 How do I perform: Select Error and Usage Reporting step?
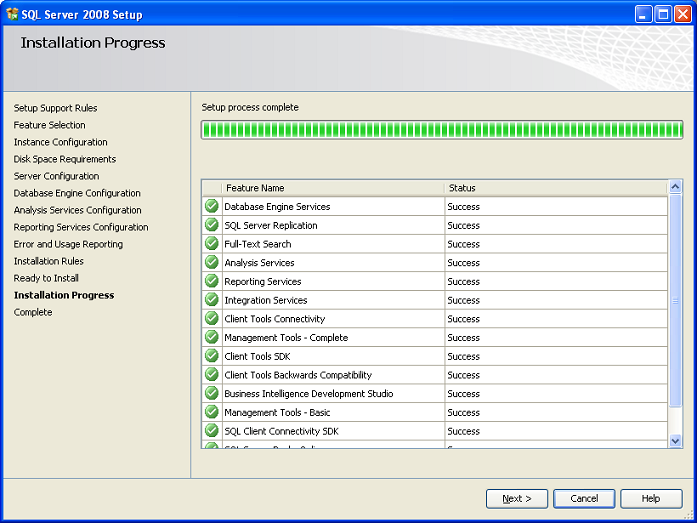pyautogui.click(x=68, y=244)
